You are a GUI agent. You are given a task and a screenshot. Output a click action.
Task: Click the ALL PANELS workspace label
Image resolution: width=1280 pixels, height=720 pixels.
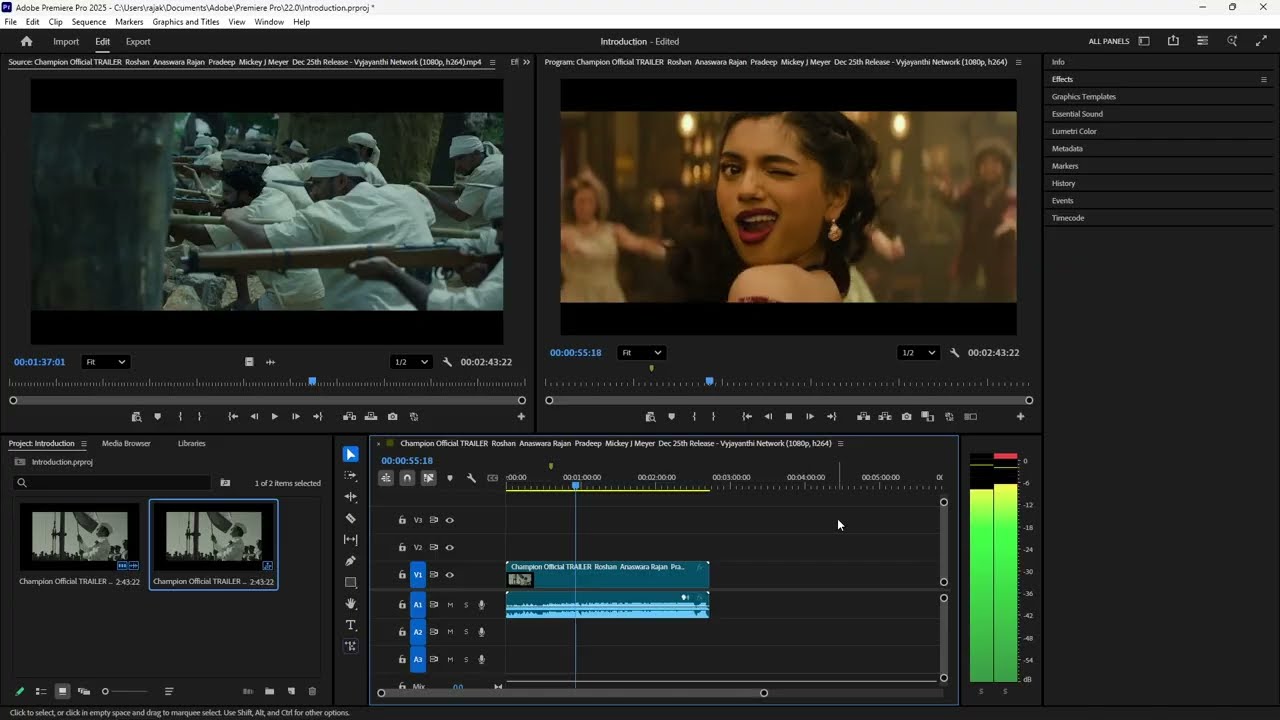1109,41
